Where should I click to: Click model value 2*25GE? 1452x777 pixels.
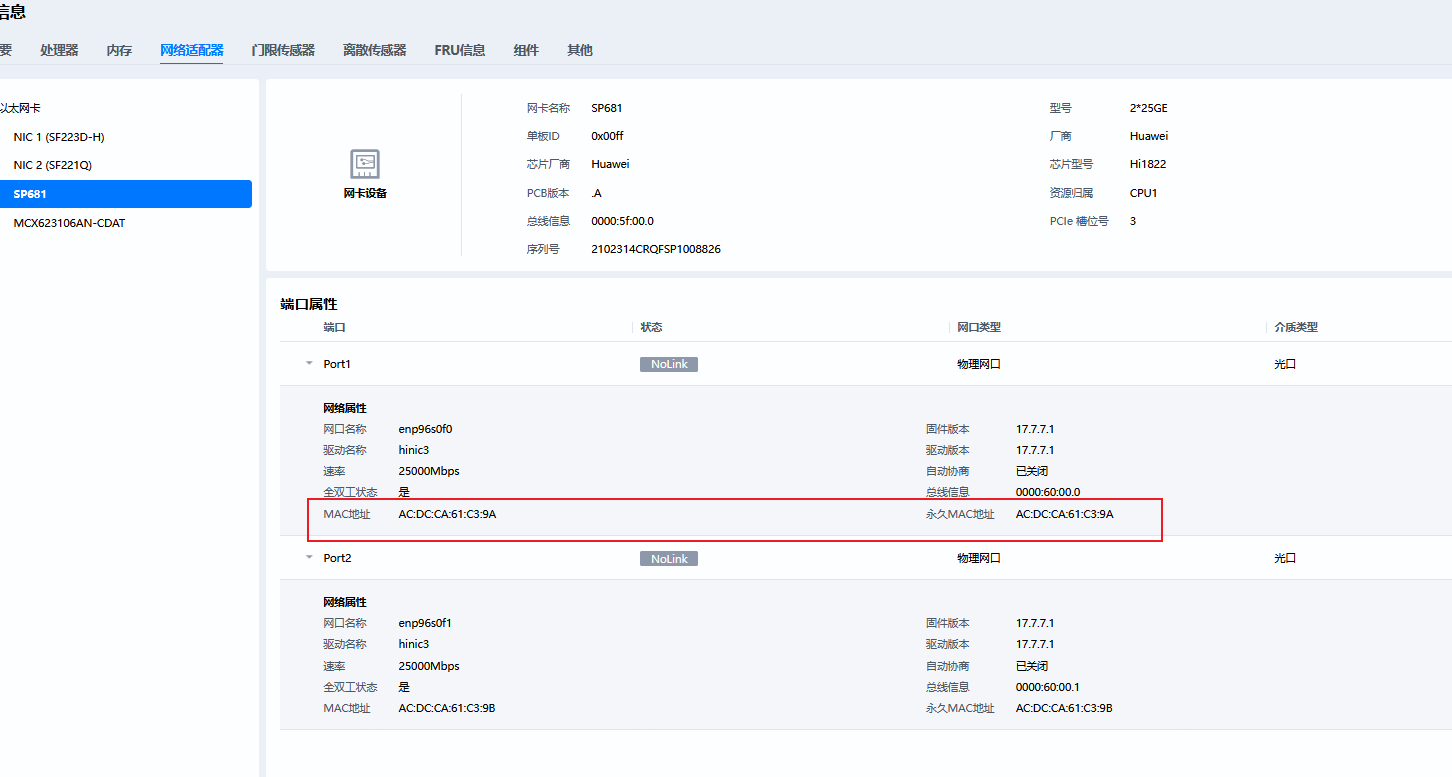click(1148, 108)
